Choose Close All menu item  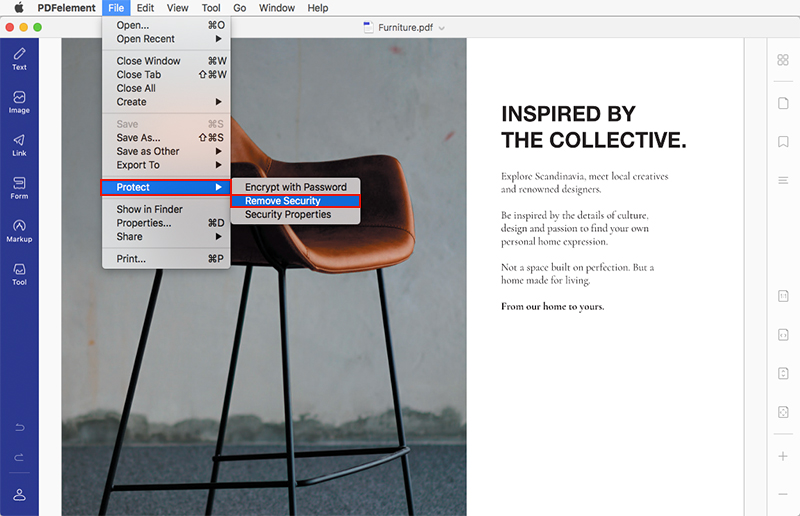[x=166, y=88]
